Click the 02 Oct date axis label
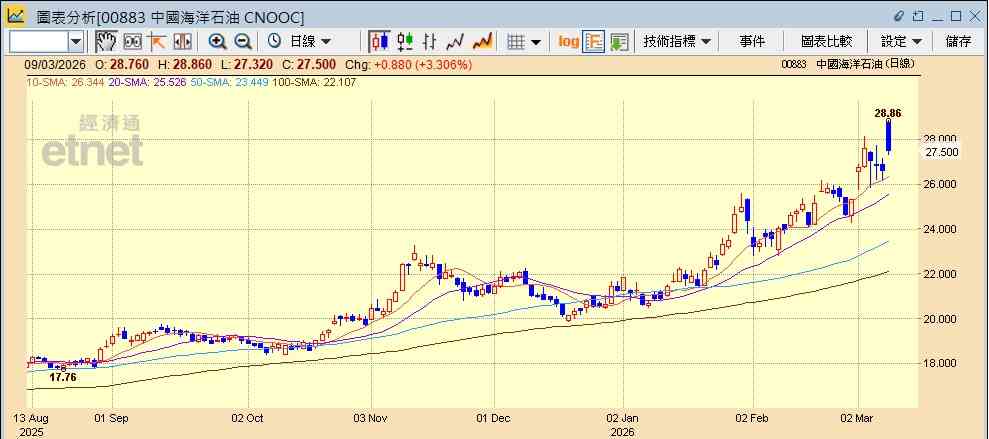 248,418
